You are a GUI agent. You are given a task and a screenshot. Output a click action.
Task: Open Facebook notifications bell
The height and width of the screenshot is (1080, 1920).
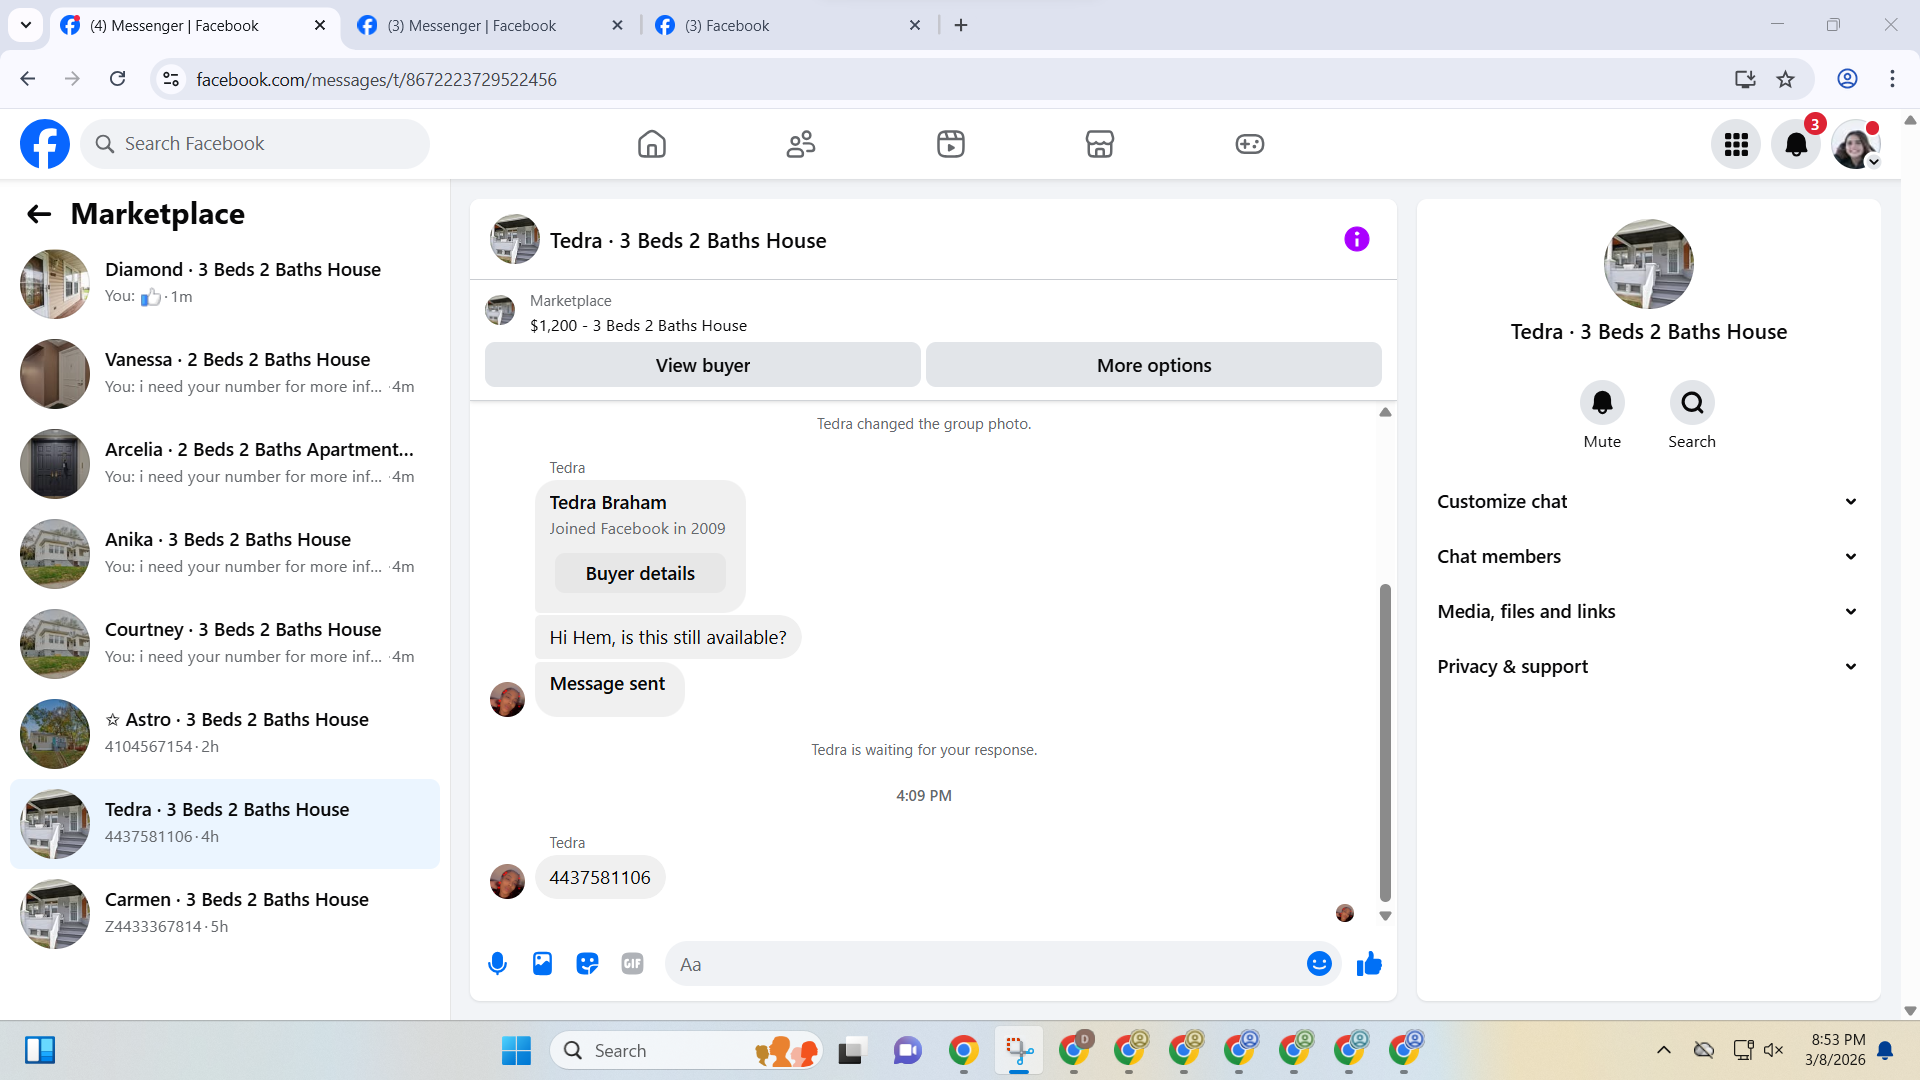coord(1796,144)
